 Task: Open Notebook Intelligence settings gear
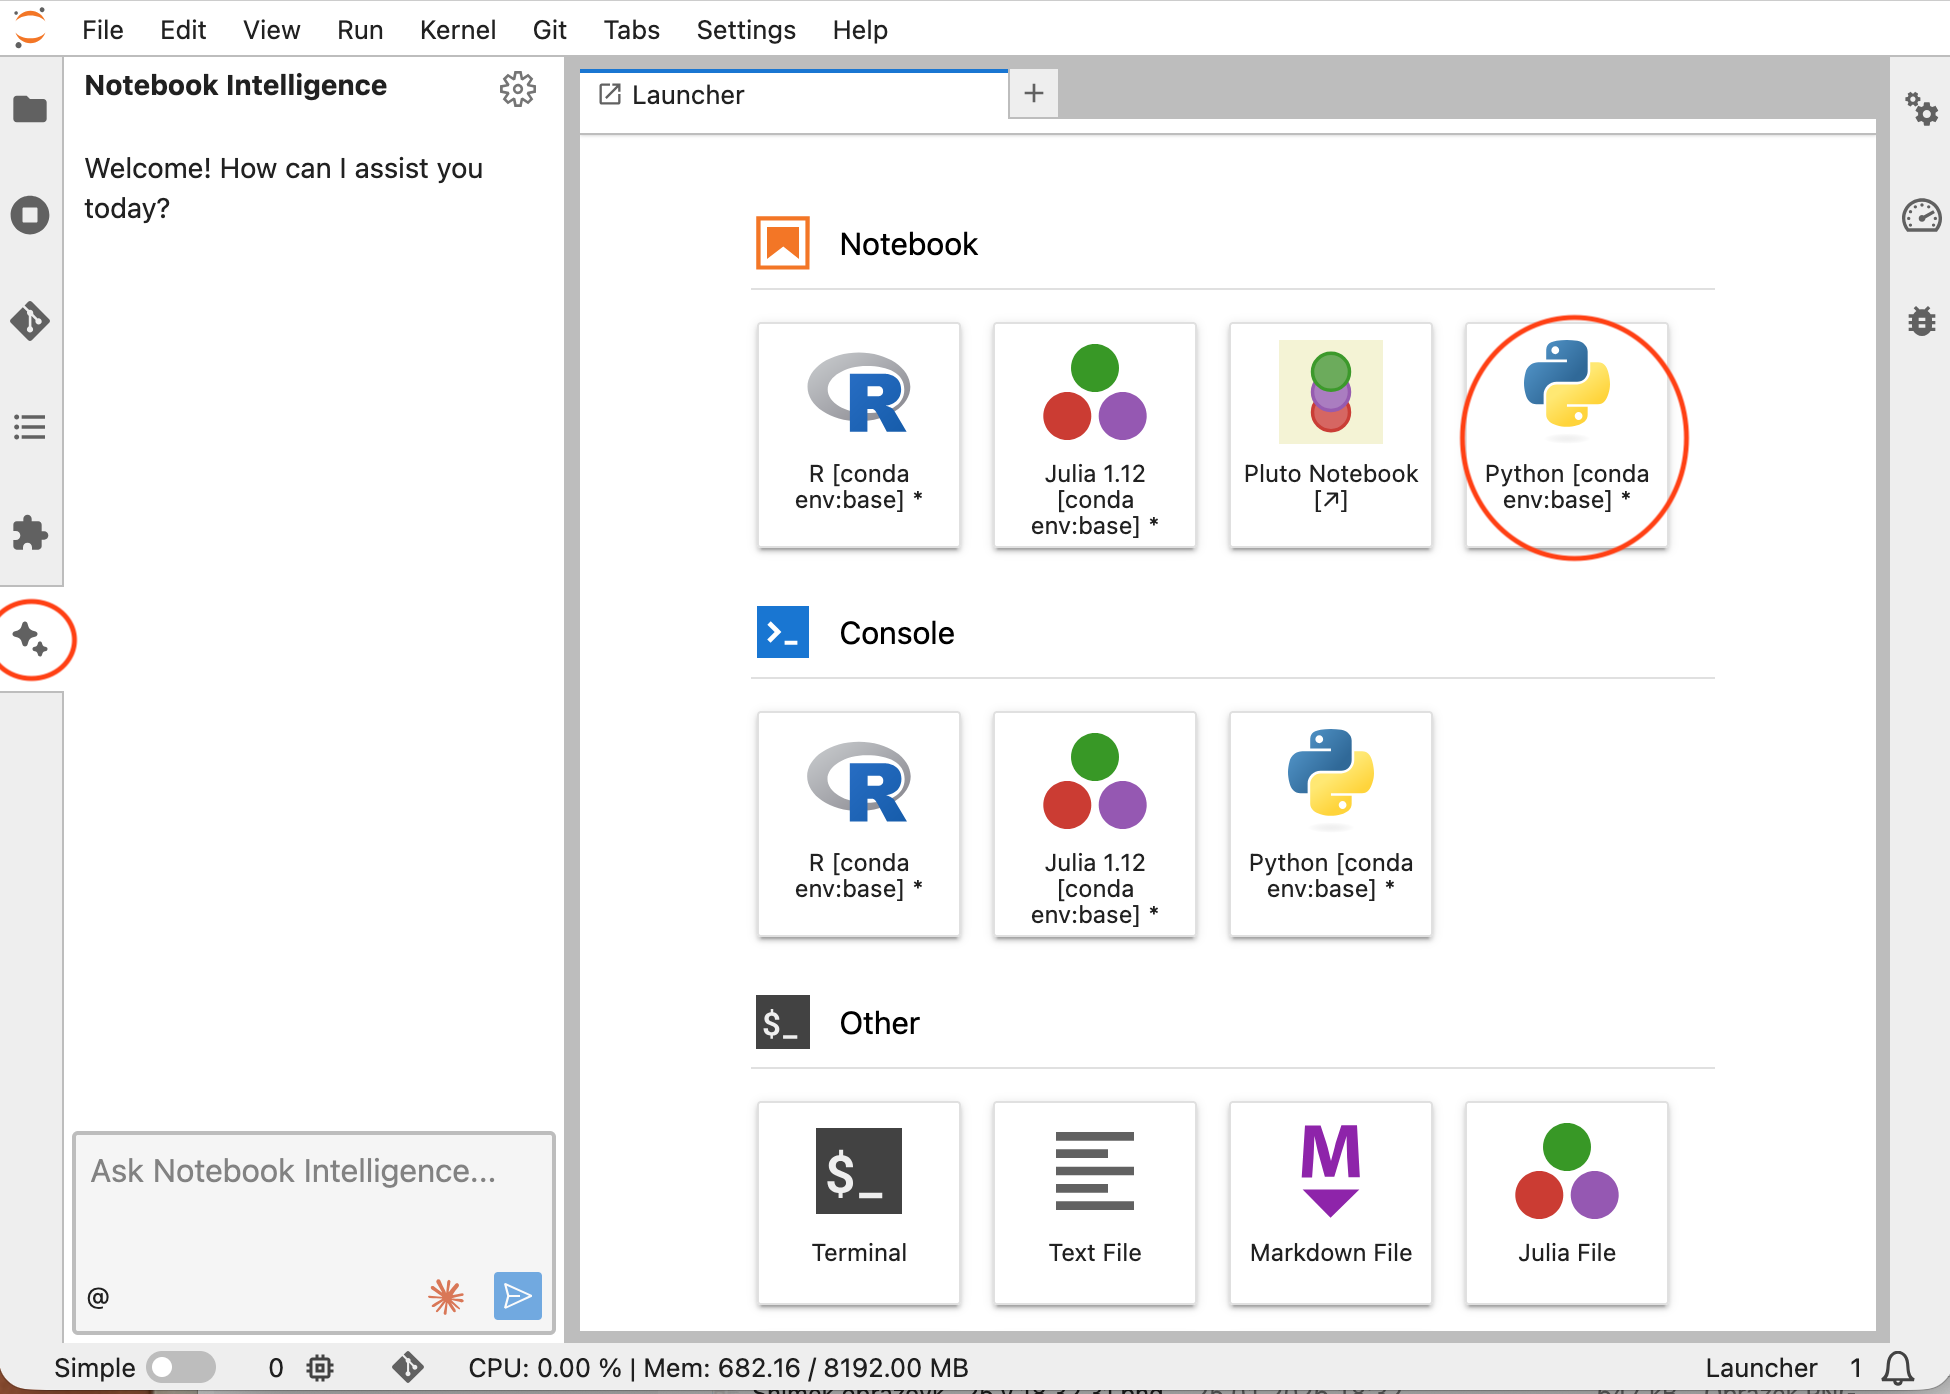[x=517, y=89]
